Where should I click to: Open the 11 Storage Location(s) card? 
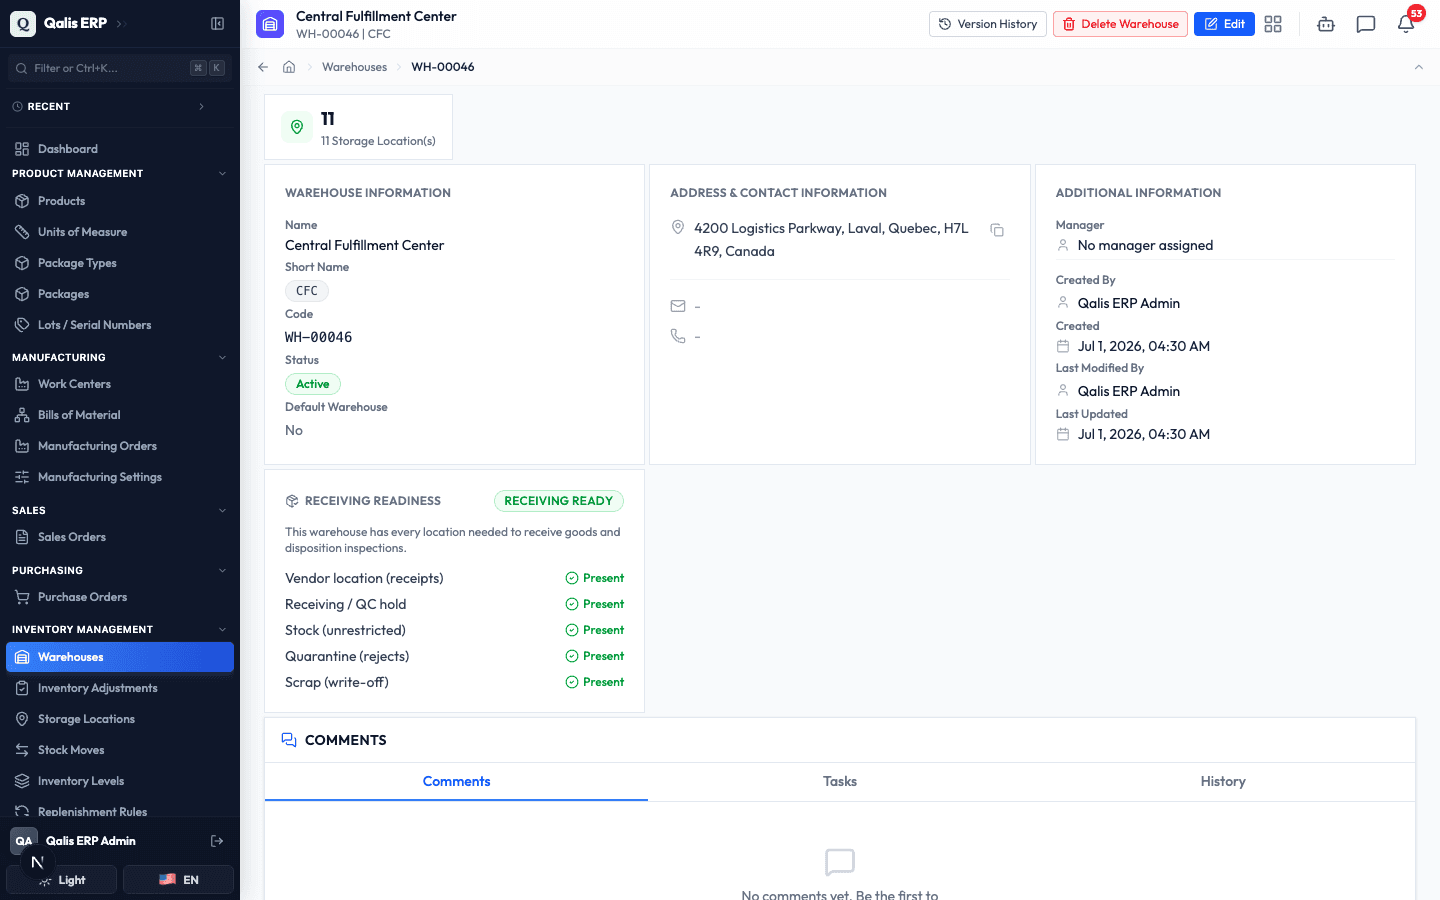(359, 127)
